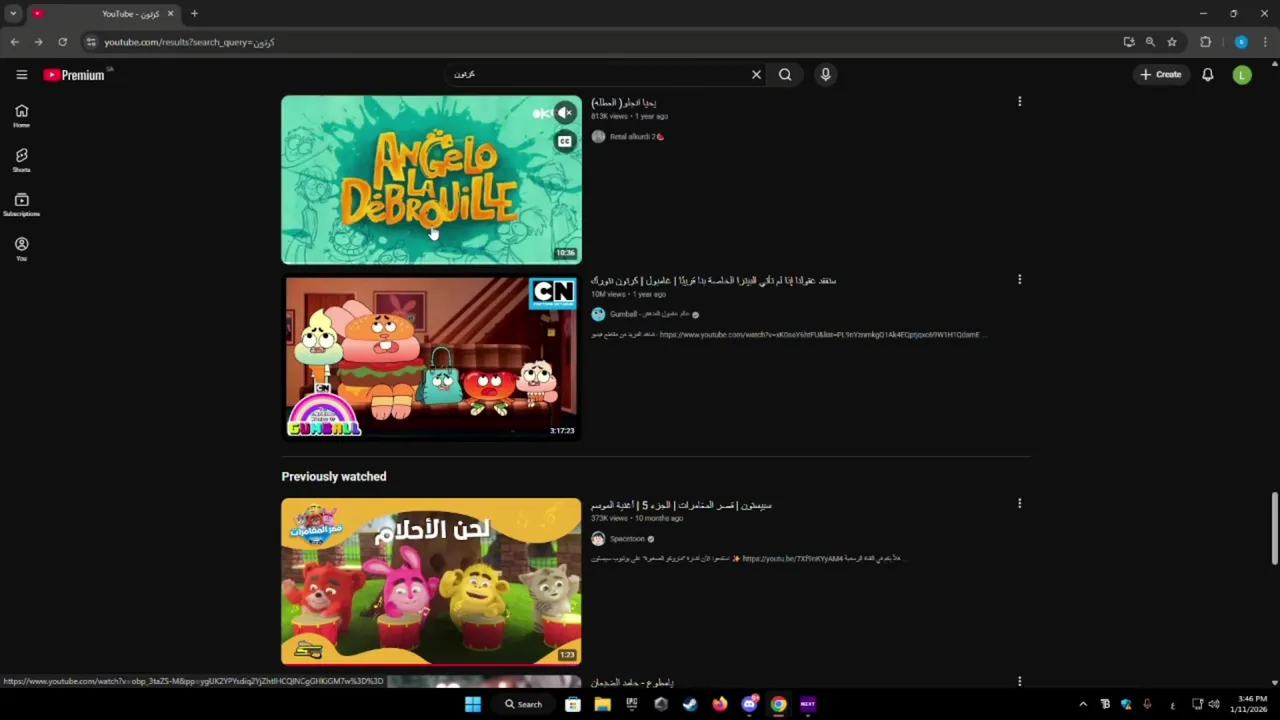
Task: Open Spacetoon video title link
Action: click(681, 505)
